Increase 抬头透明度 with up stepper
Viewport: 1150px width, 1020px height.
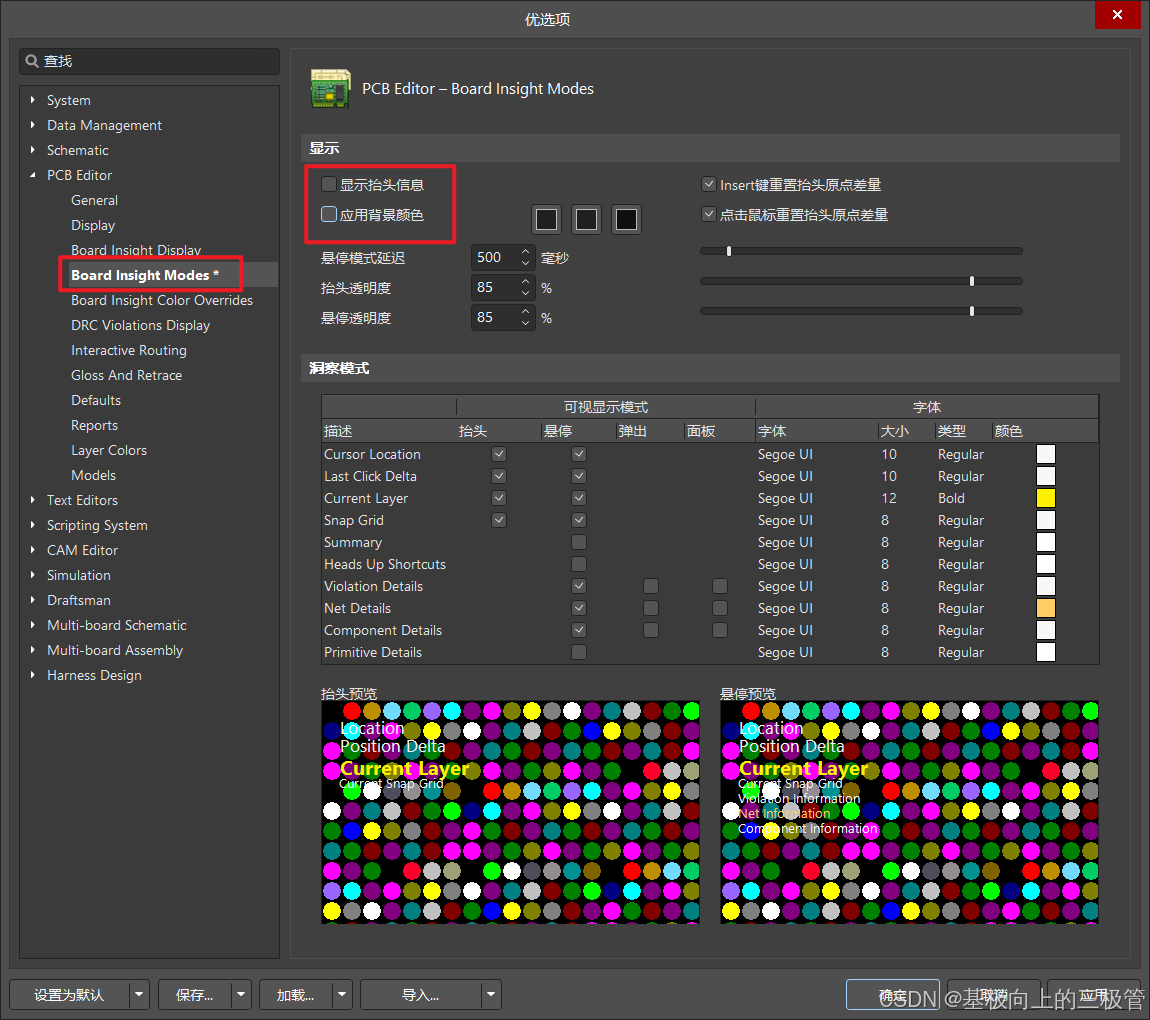[x=525, y=282]
